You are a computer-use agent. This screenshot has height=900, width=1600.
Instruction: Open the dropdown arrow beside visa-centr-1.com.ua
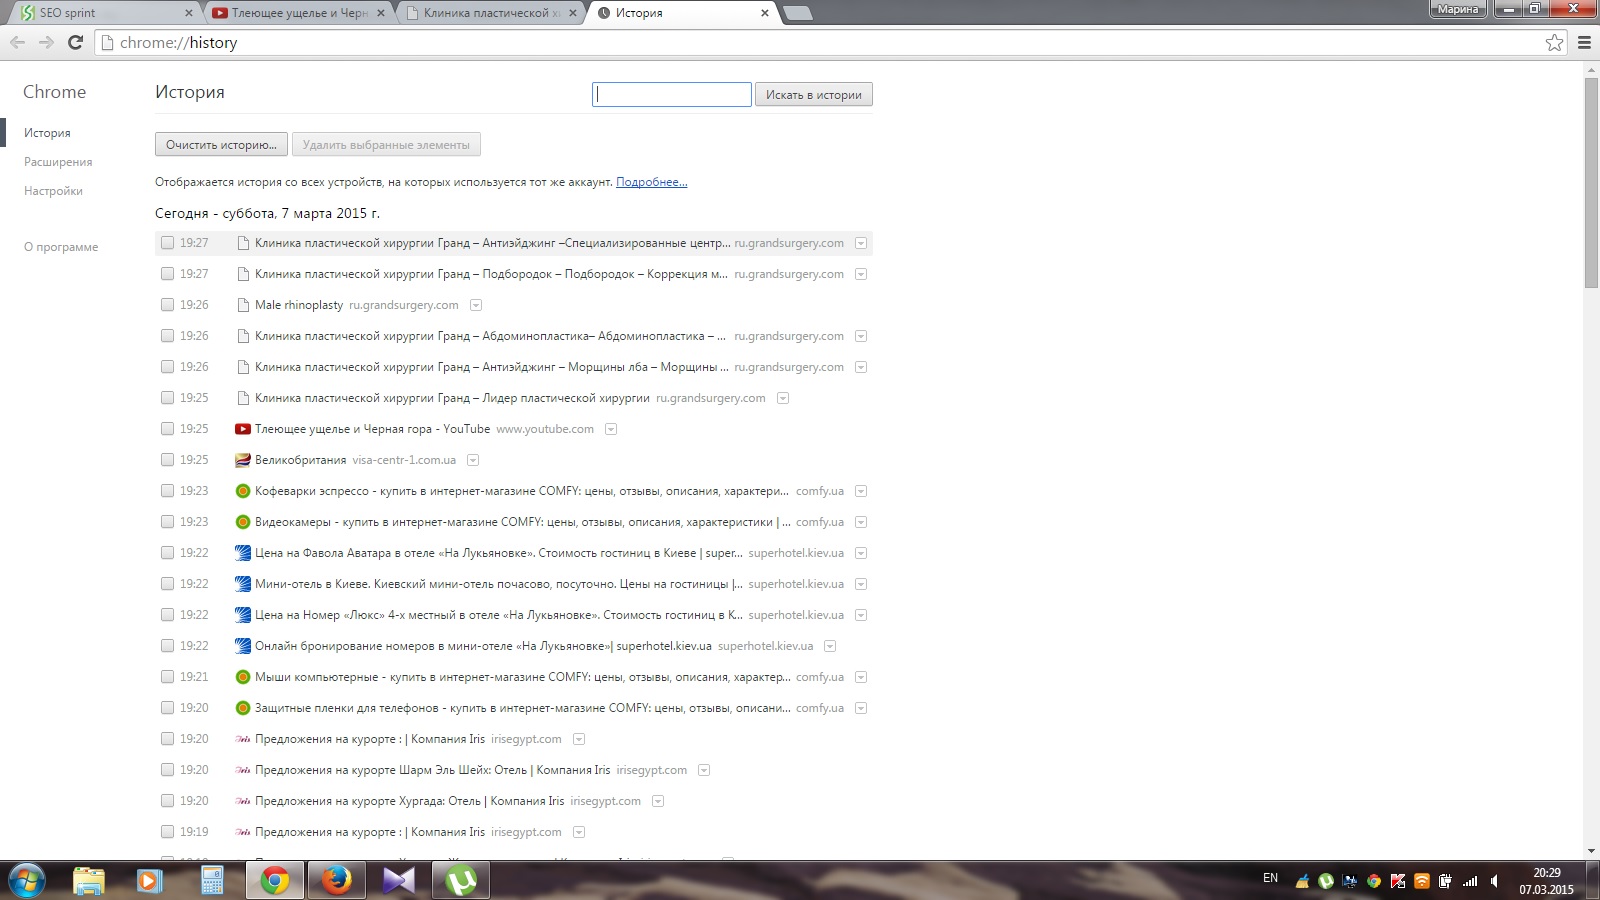tap(473, 460)
